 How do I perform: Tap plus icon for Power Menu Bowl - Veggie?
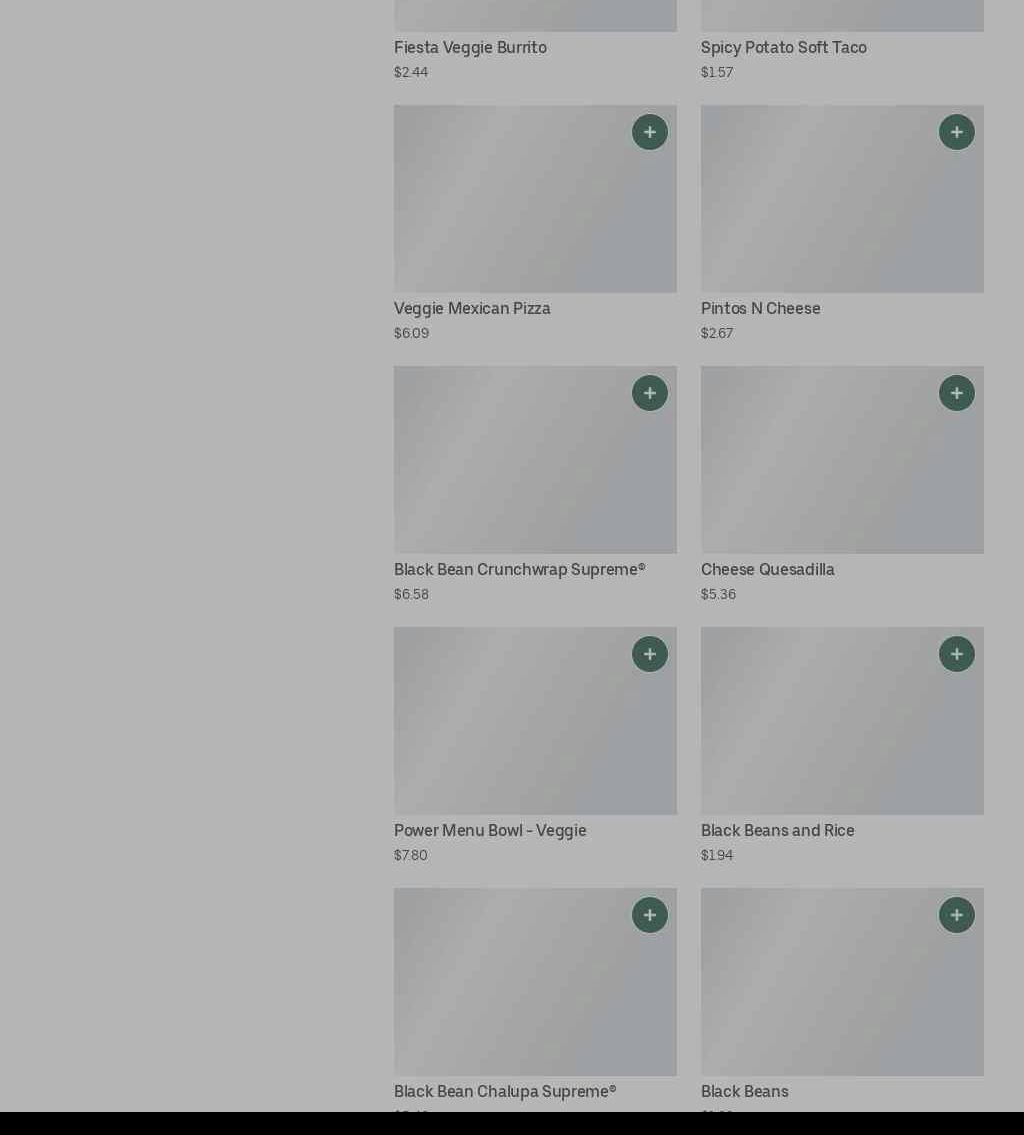(x=649, y=654)
